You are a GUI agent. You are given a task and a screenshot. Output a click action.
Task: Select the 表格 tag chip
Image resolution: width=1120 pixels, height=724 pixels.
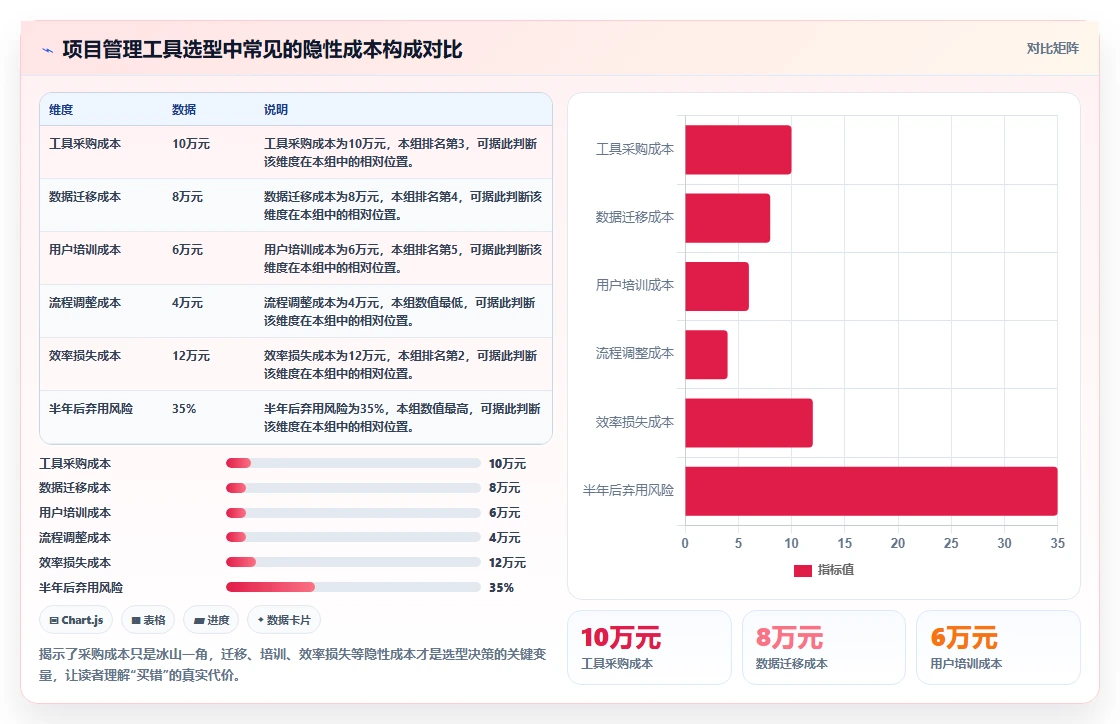(148, 620)
